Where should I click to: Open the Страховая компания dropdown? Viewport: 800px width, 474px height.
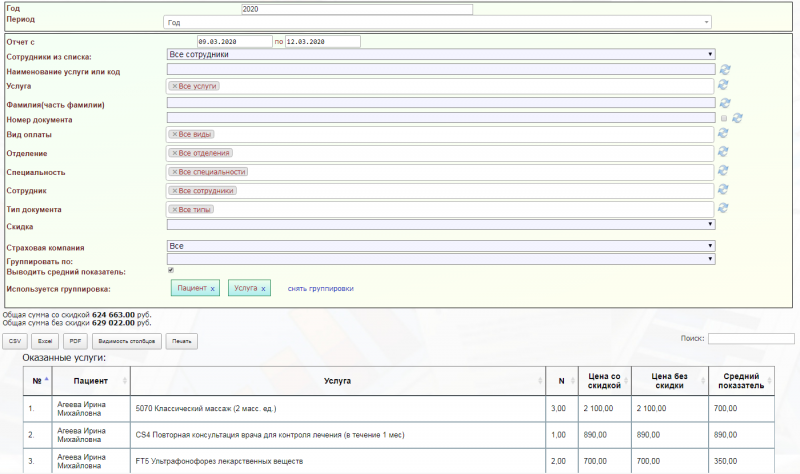pyautogui.click(x=441, y=245)
